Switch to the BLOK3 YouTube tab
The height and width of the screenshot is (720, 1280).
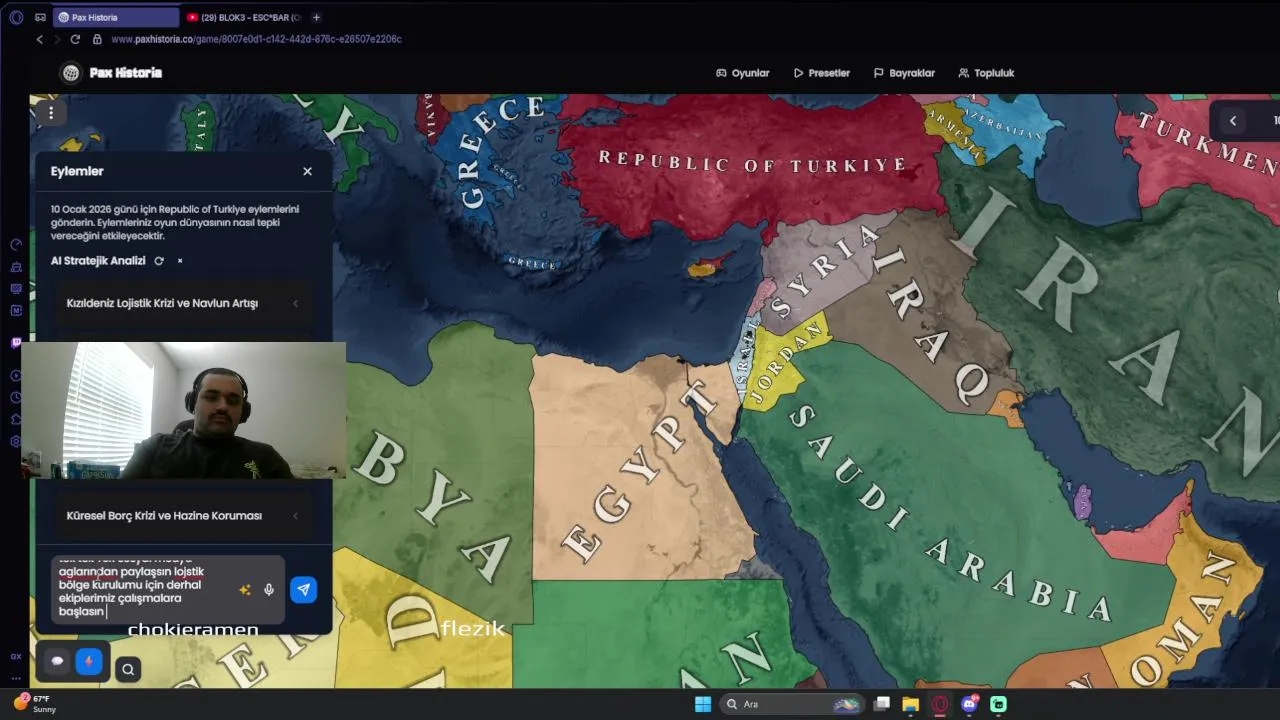[x=244, y=17]
